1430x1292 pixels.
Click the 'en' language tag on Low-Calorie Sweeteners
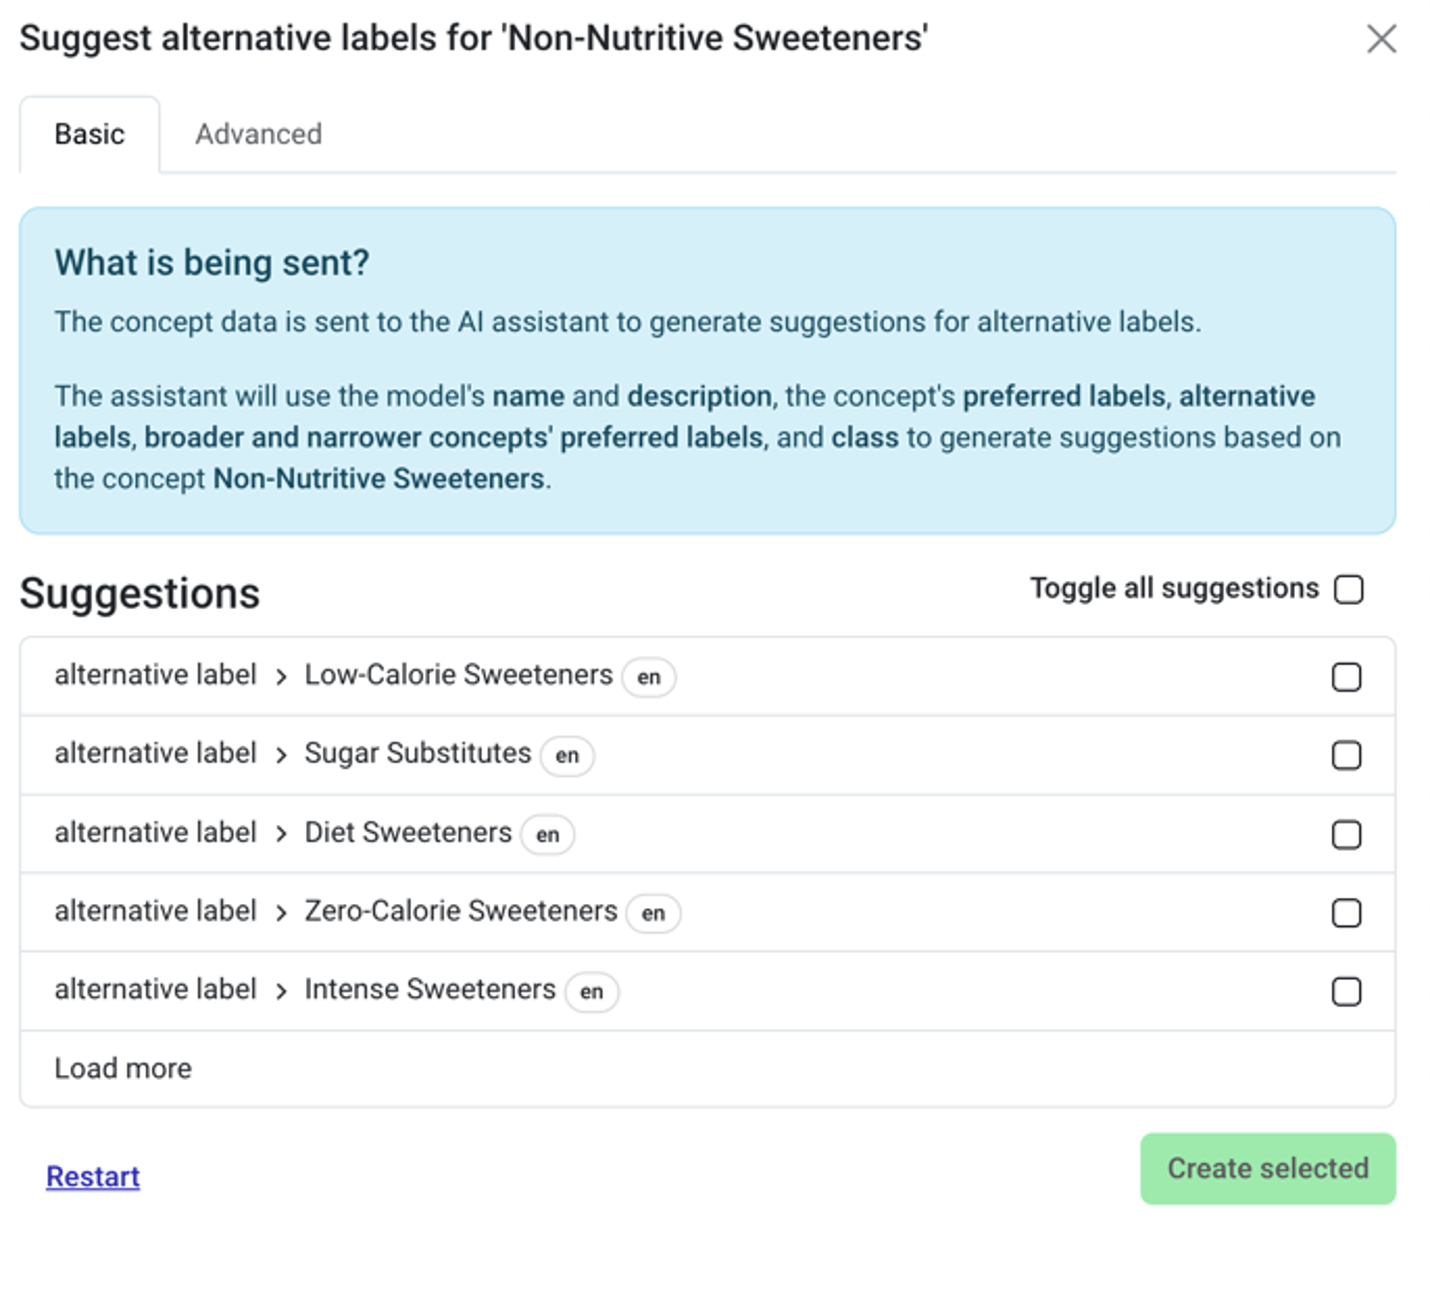[x=649, y=677]
